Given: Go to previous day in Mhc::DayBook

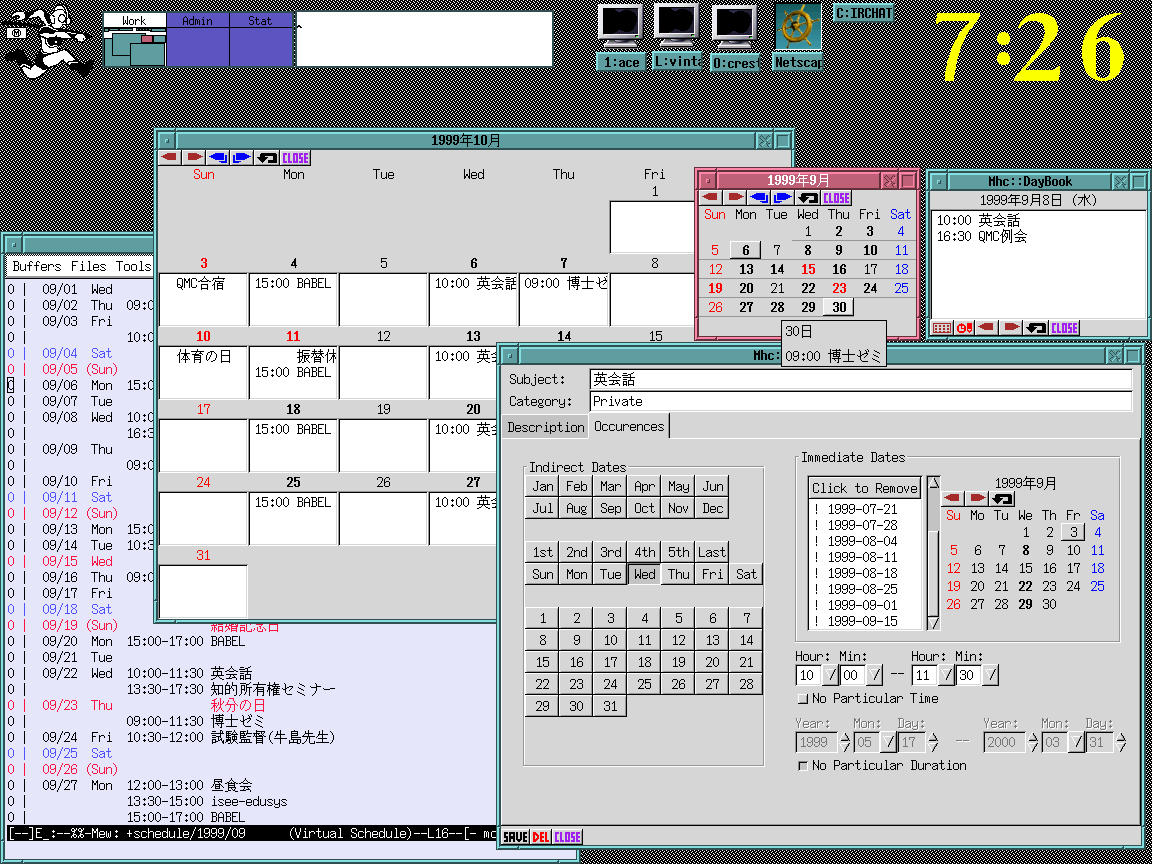Looking at the screenshot, I should click(987, 328).
